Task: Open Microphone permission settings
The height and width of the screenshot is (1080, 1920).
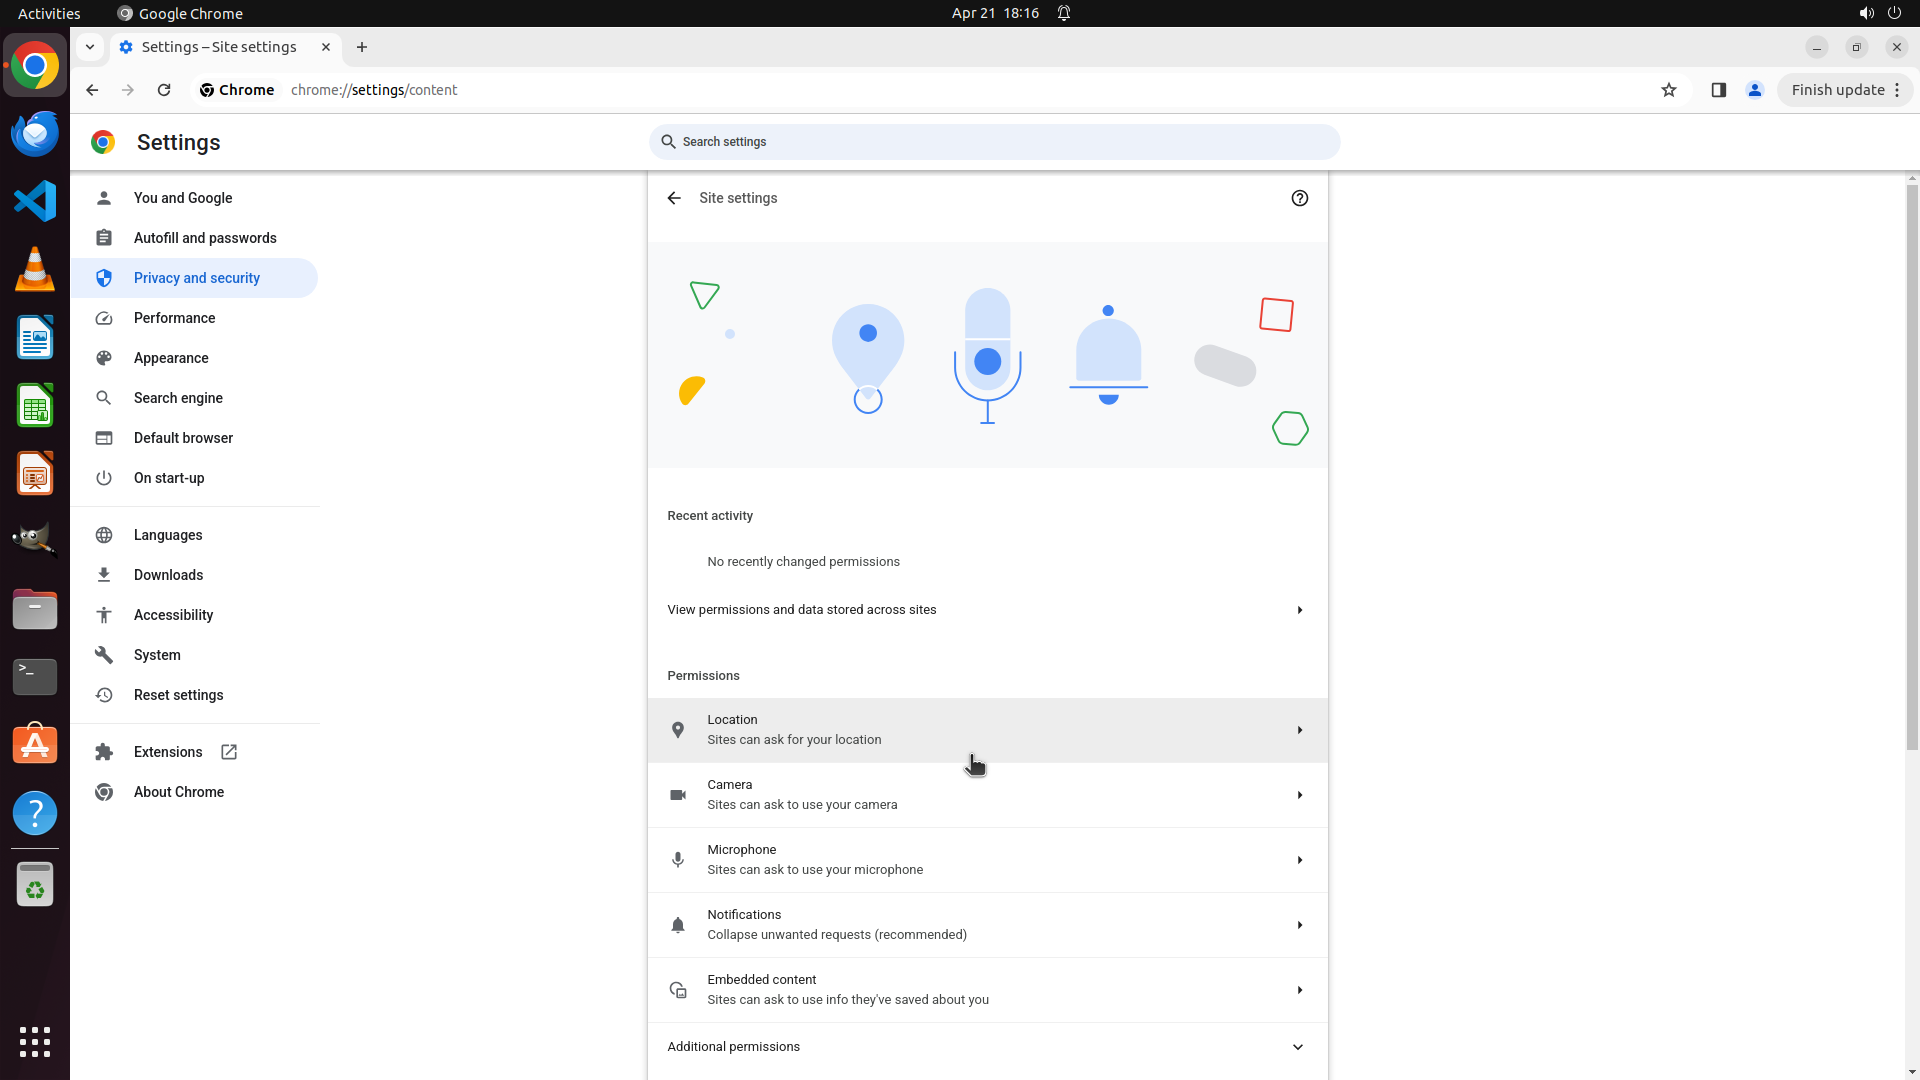Action: [987, 860]
